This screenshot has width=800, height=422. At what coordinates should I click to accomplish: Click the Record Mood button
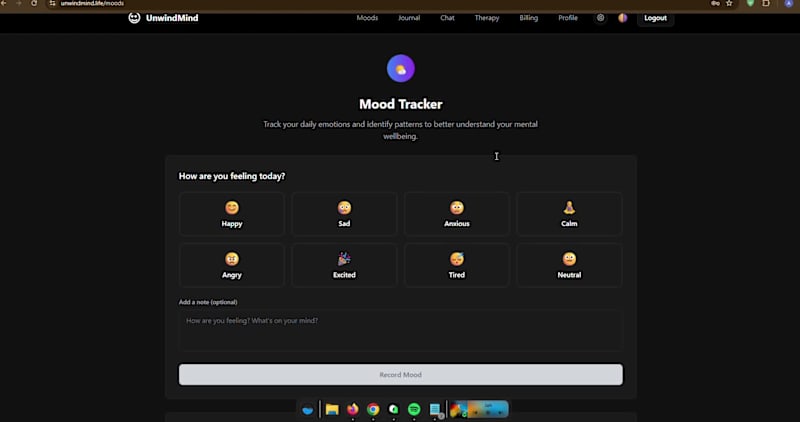pyautogui.click(x=401, y=375)
